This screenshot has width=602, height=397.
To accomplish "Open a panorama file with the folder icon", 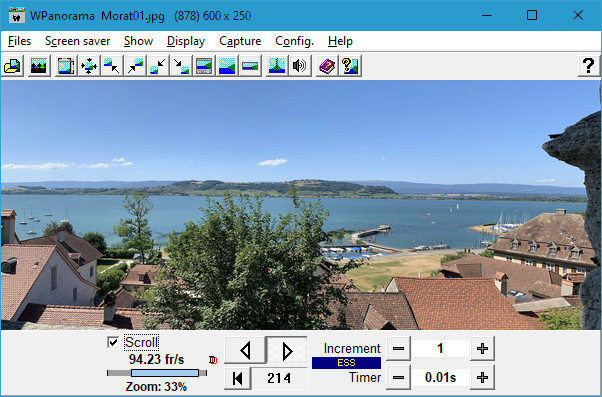I will click(x=12, y=66).
